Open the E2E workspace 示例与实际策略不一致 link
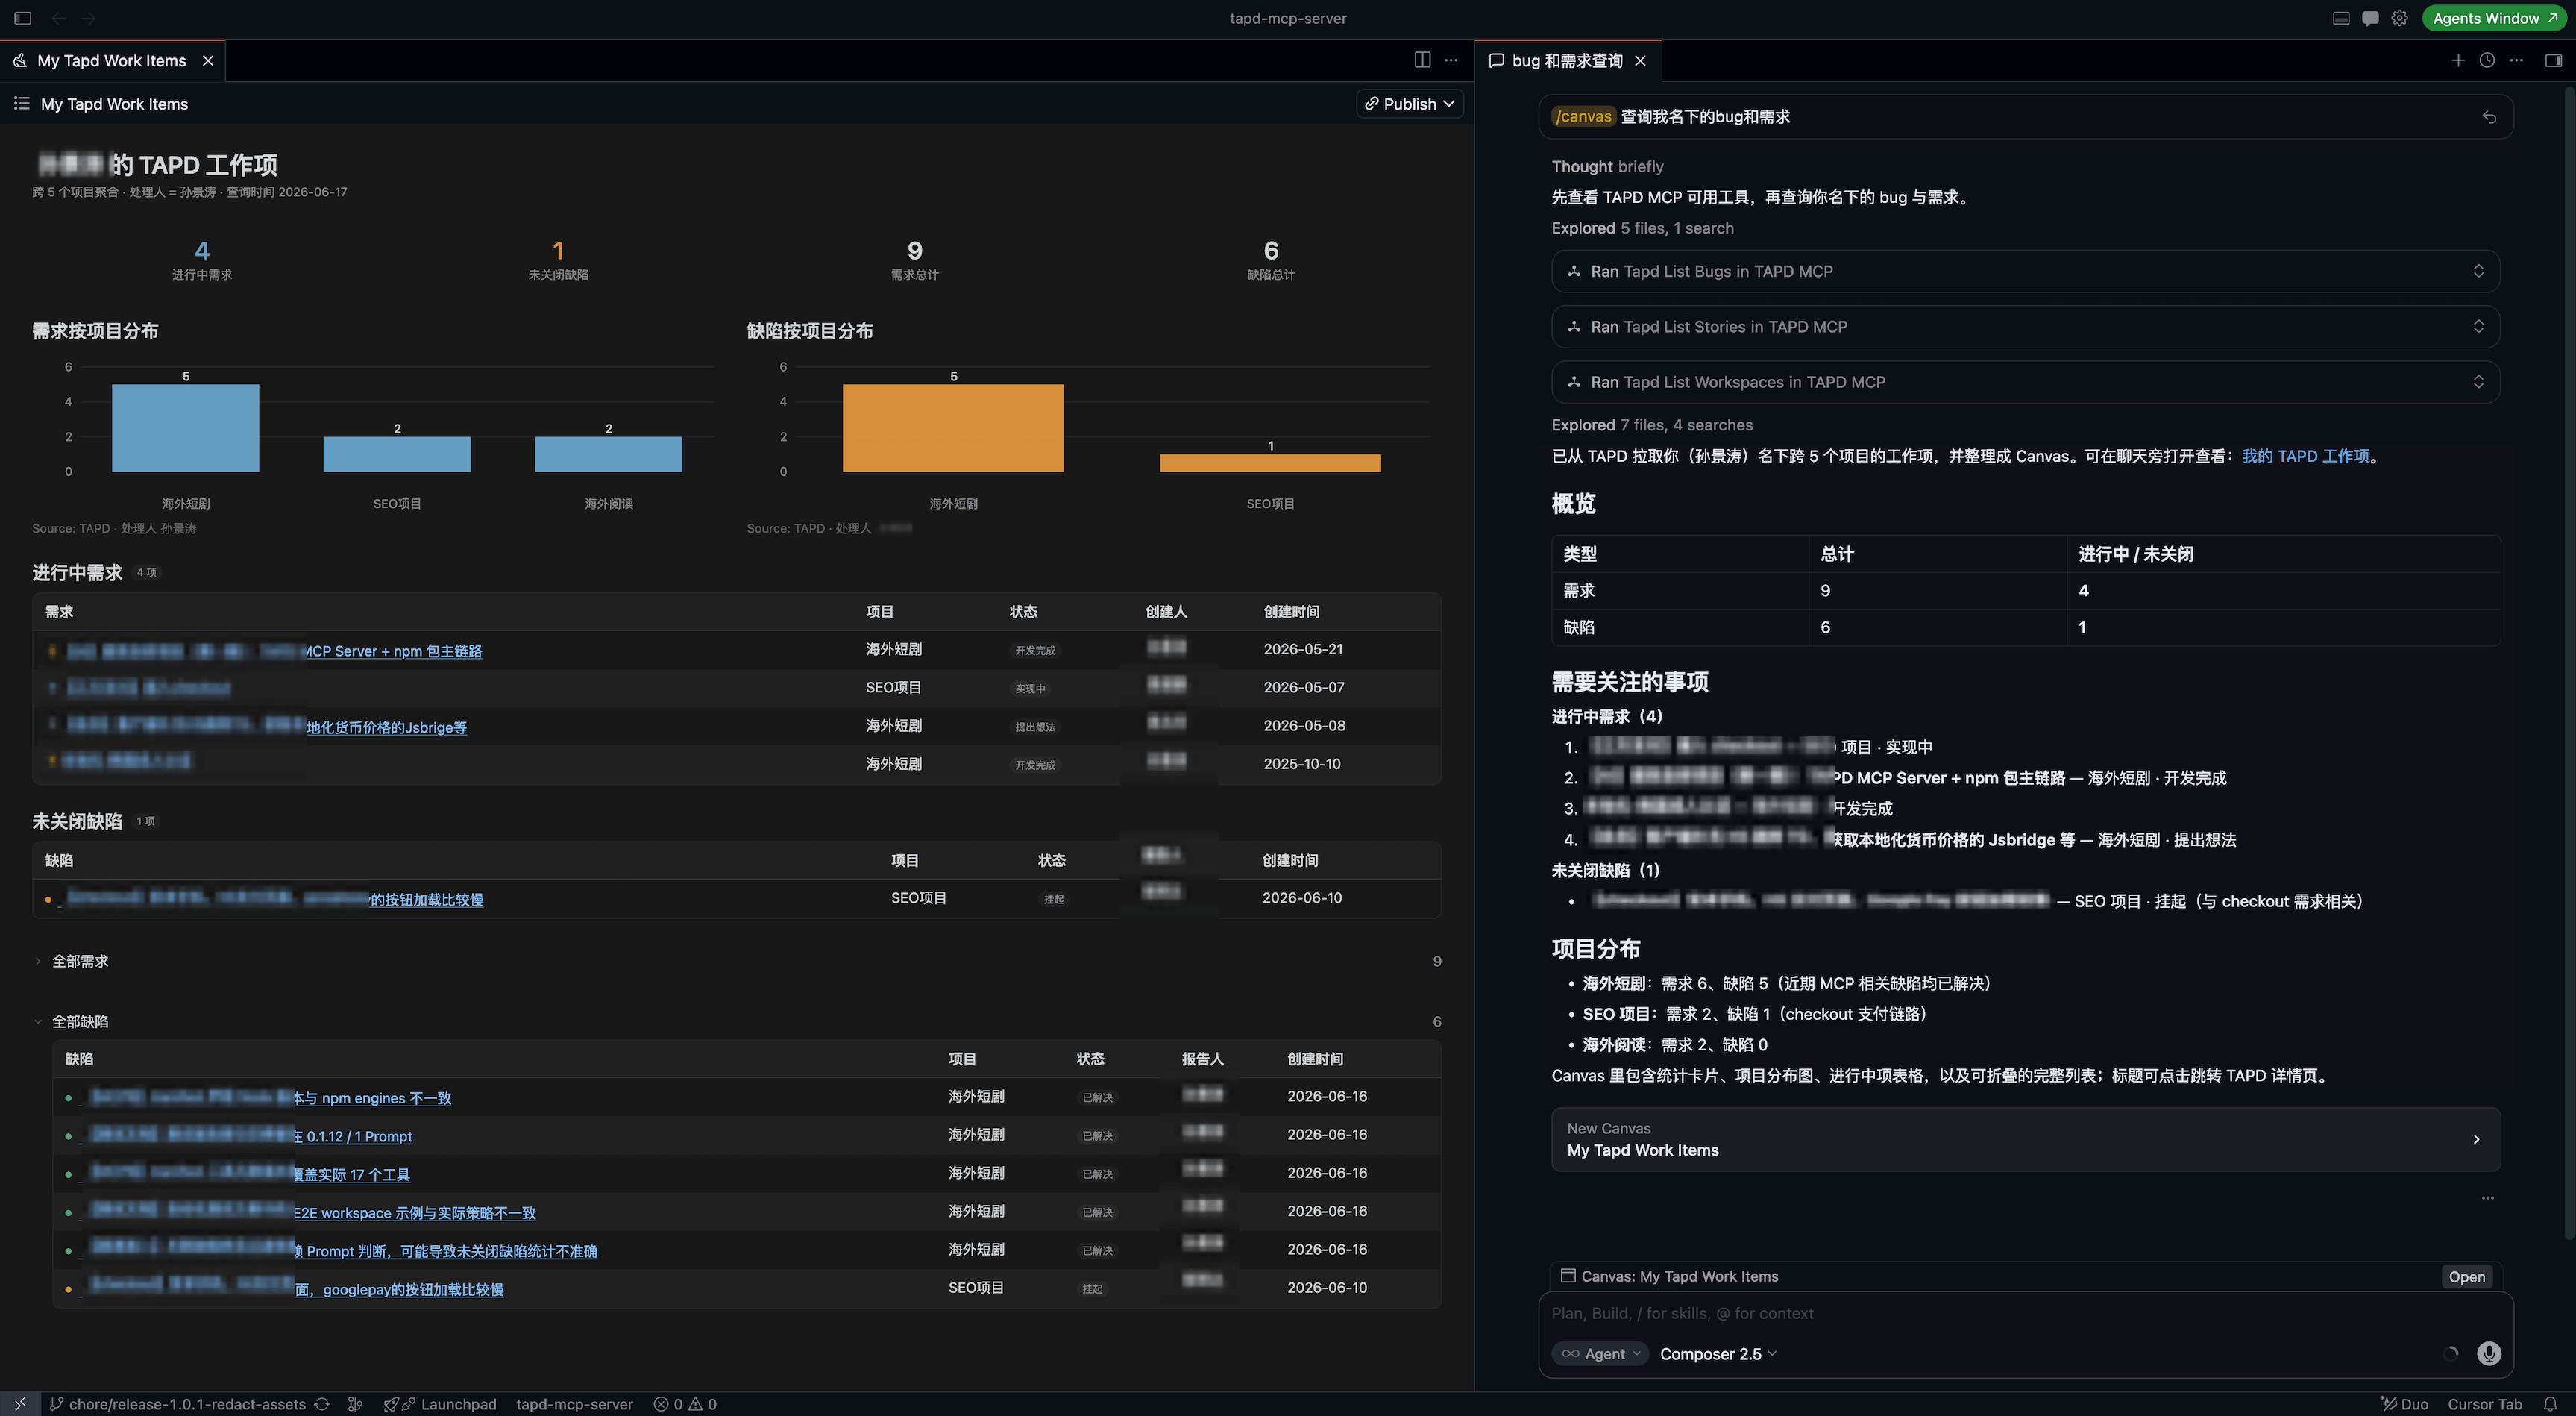This screenshot has width=2576, height=1416. click(x=416, y=1213)
